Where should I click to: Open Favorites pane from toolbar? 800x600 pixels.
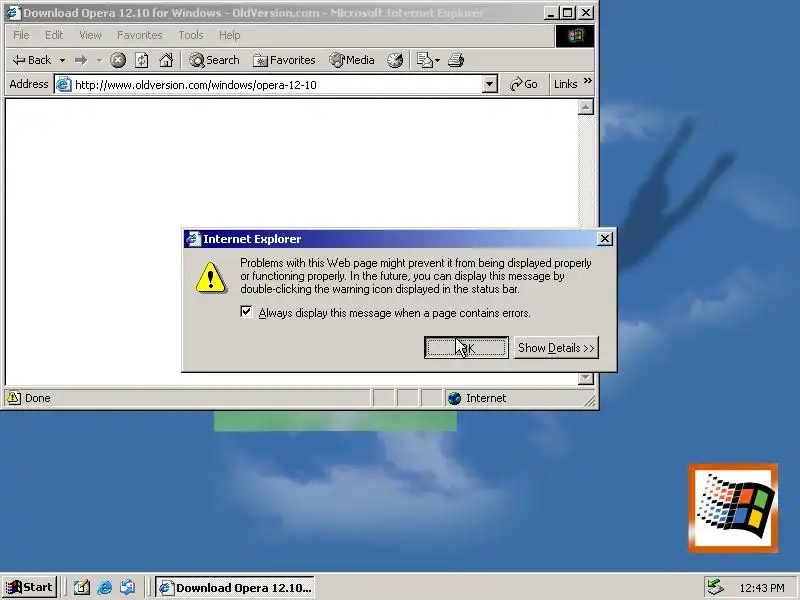click(284, 60)
